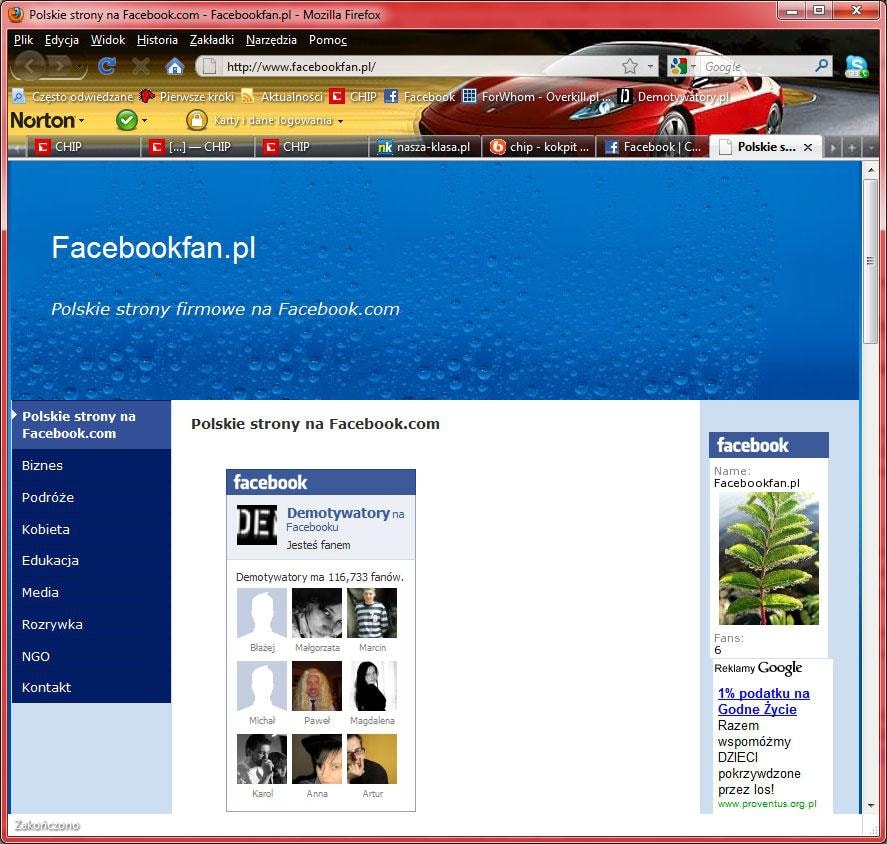The height and width of the screenshot is (844, 887).
Task: Close the Polskie s... tab
Action: point(808,147)
